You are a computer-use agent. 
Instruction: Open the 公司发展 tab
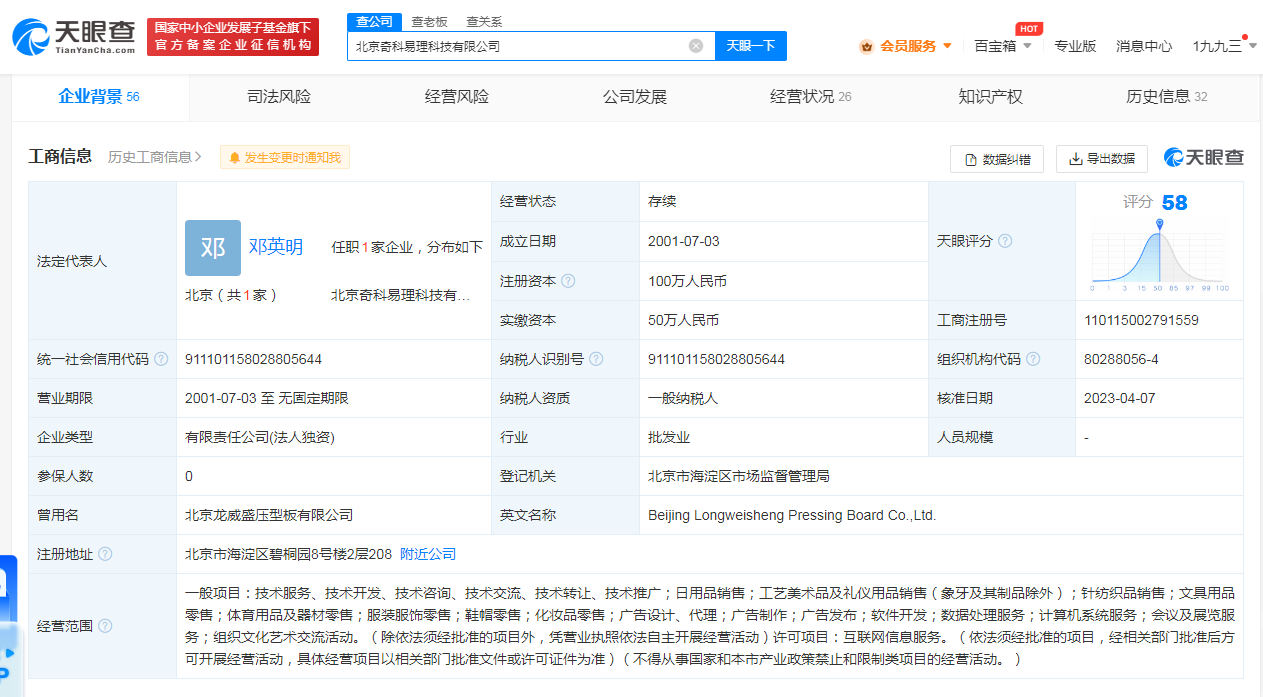635,97
